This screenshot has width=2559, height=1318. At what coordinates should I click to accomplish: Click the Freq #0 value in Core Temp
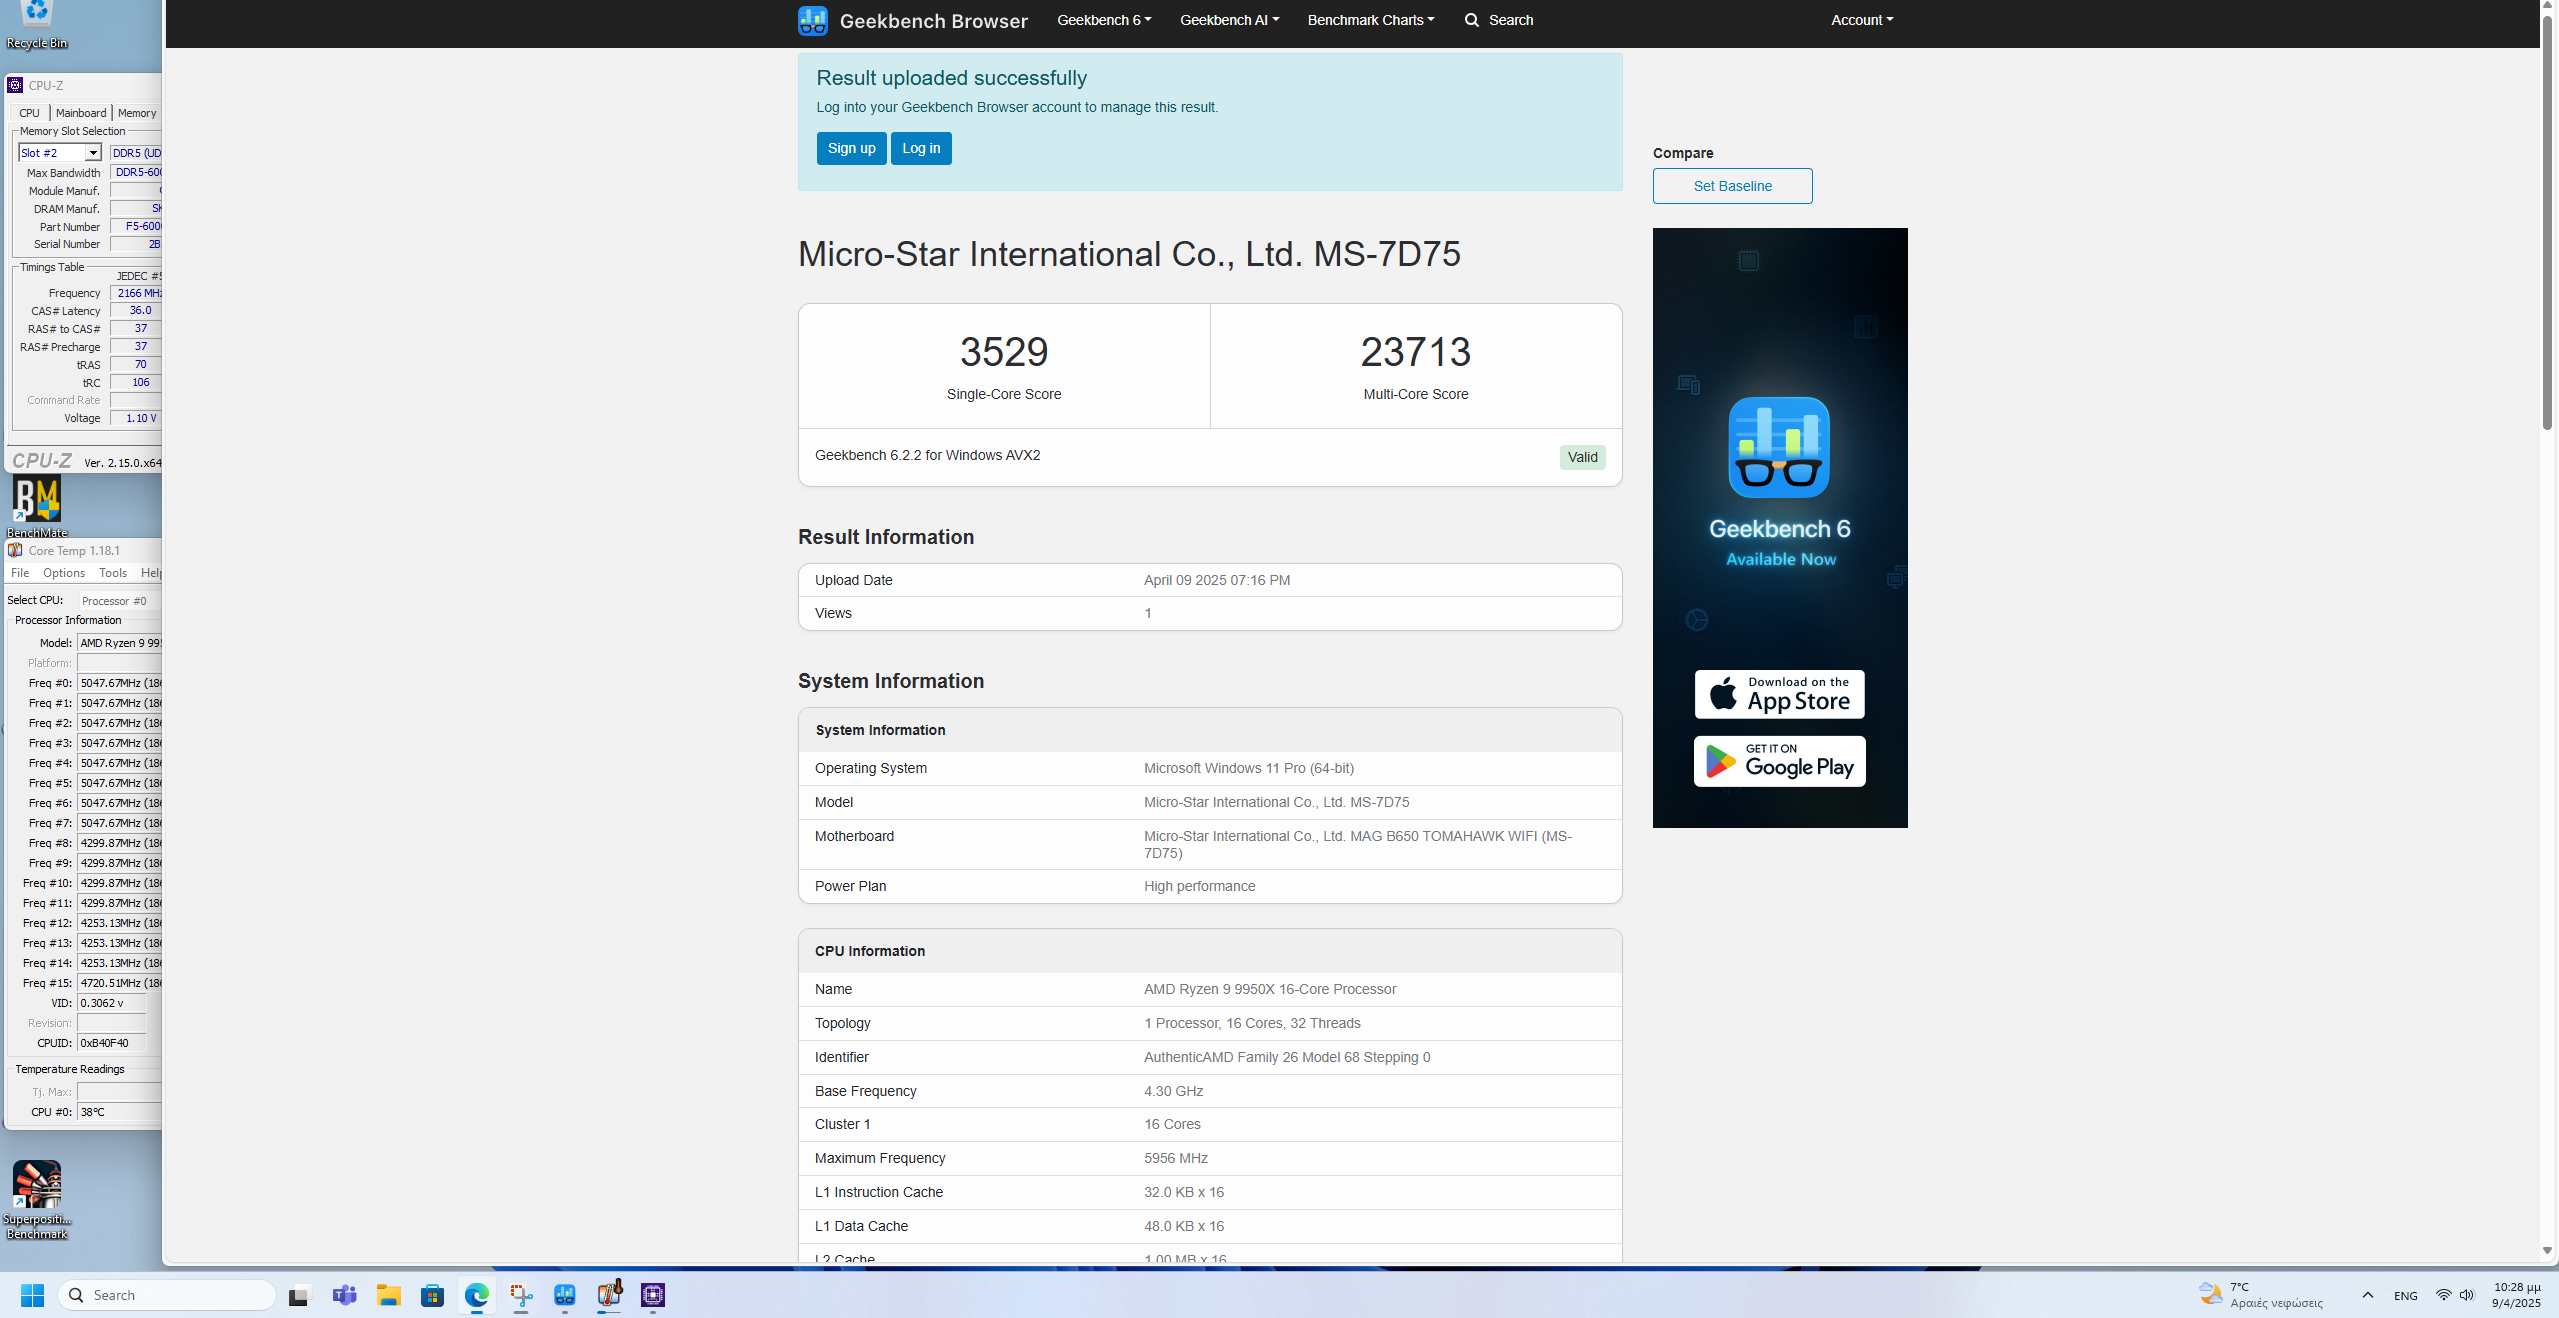tap(120, 683)
